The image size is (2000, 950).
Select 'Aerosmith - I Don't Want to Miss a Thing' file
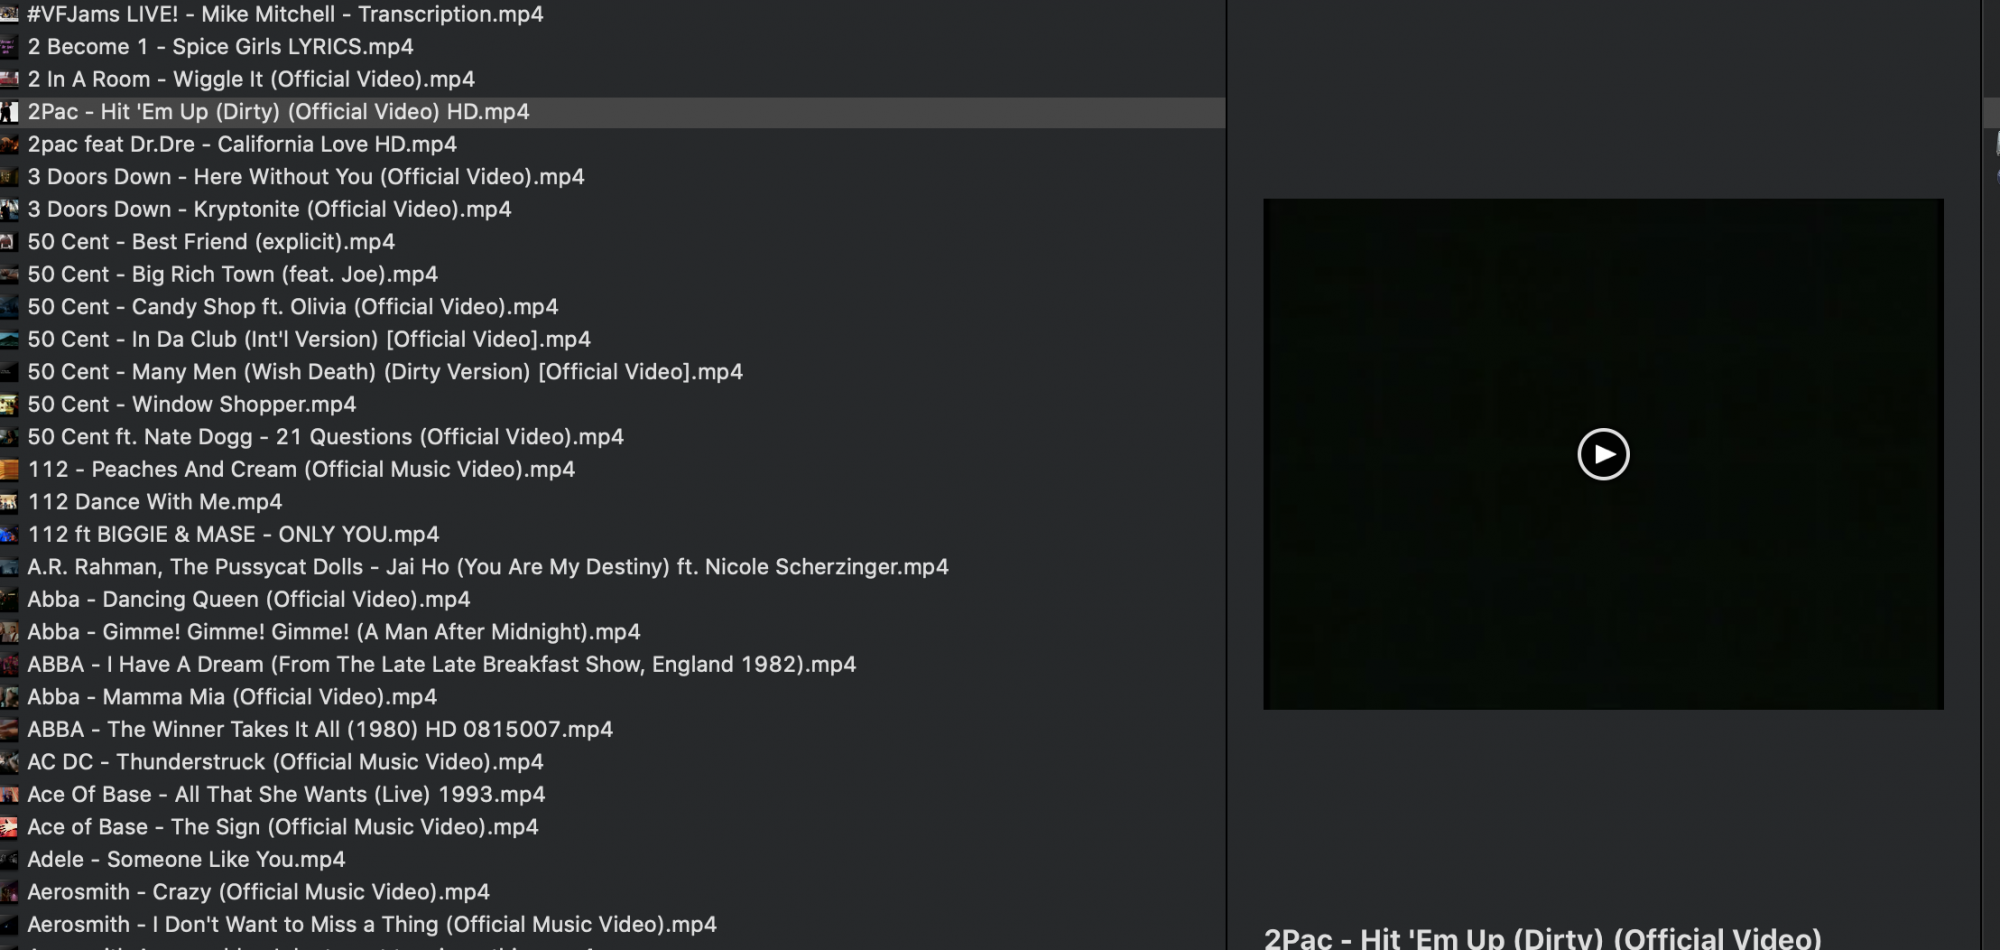(372, 924)
